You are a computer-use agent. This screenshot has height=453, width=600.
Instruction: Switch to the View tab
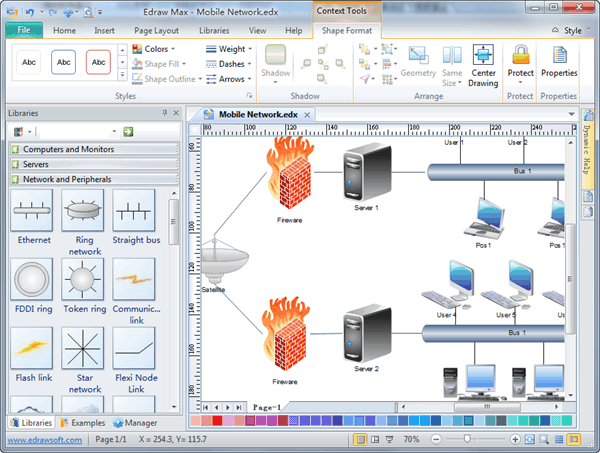[257, 31]
